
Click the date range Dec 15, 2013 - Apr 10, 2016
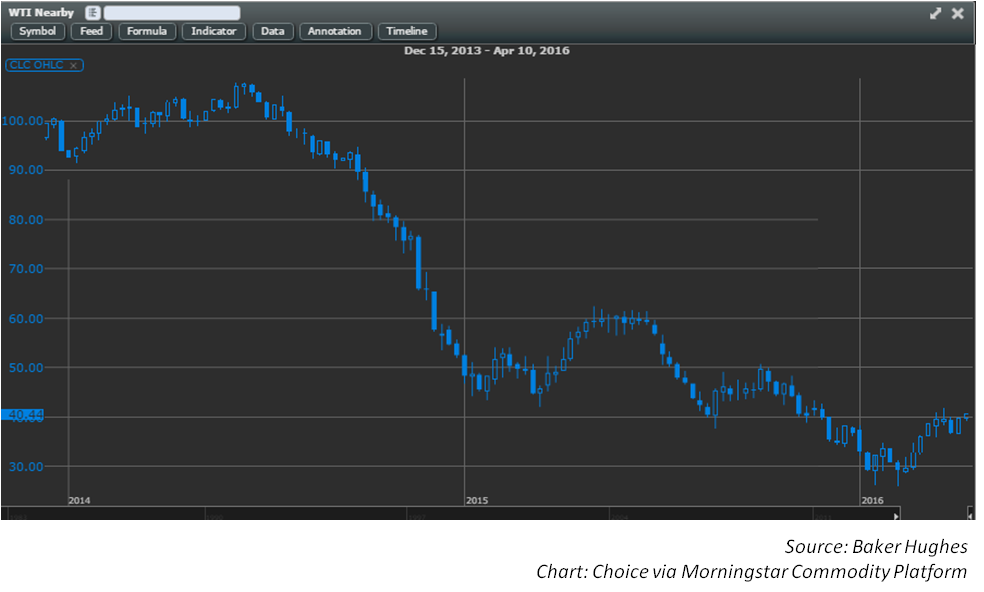[x=487, y=51]
